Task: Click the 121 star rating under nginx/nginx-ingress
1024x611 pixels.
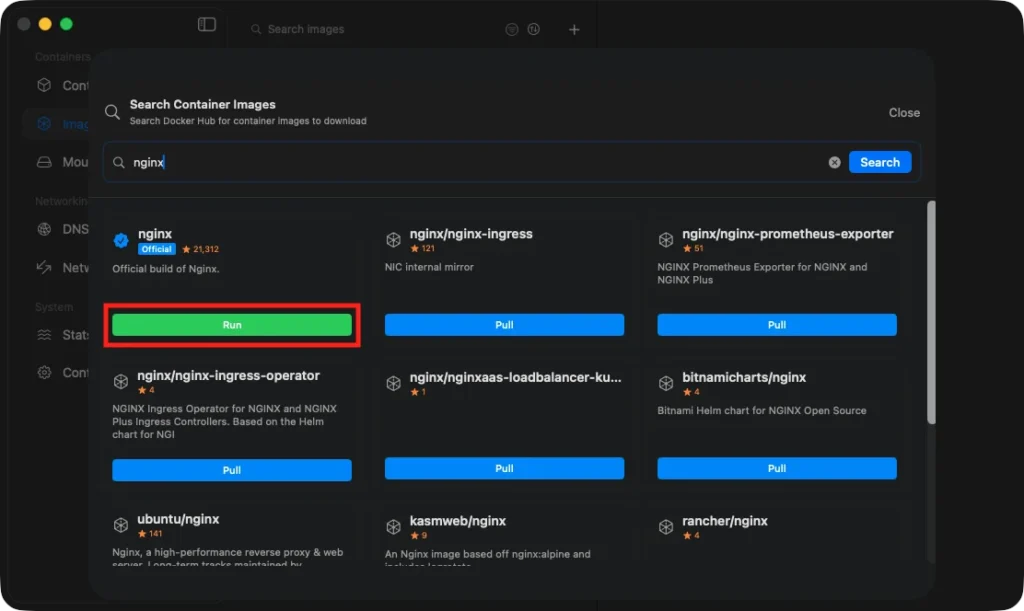Action: coord(423,248)
